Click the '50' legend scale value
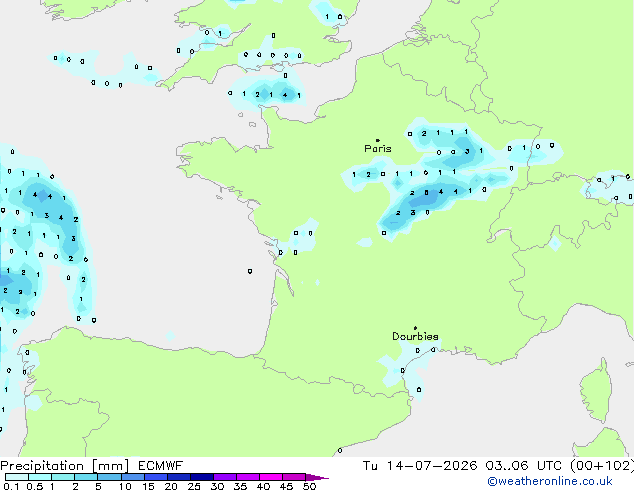 tap(309, 486)
